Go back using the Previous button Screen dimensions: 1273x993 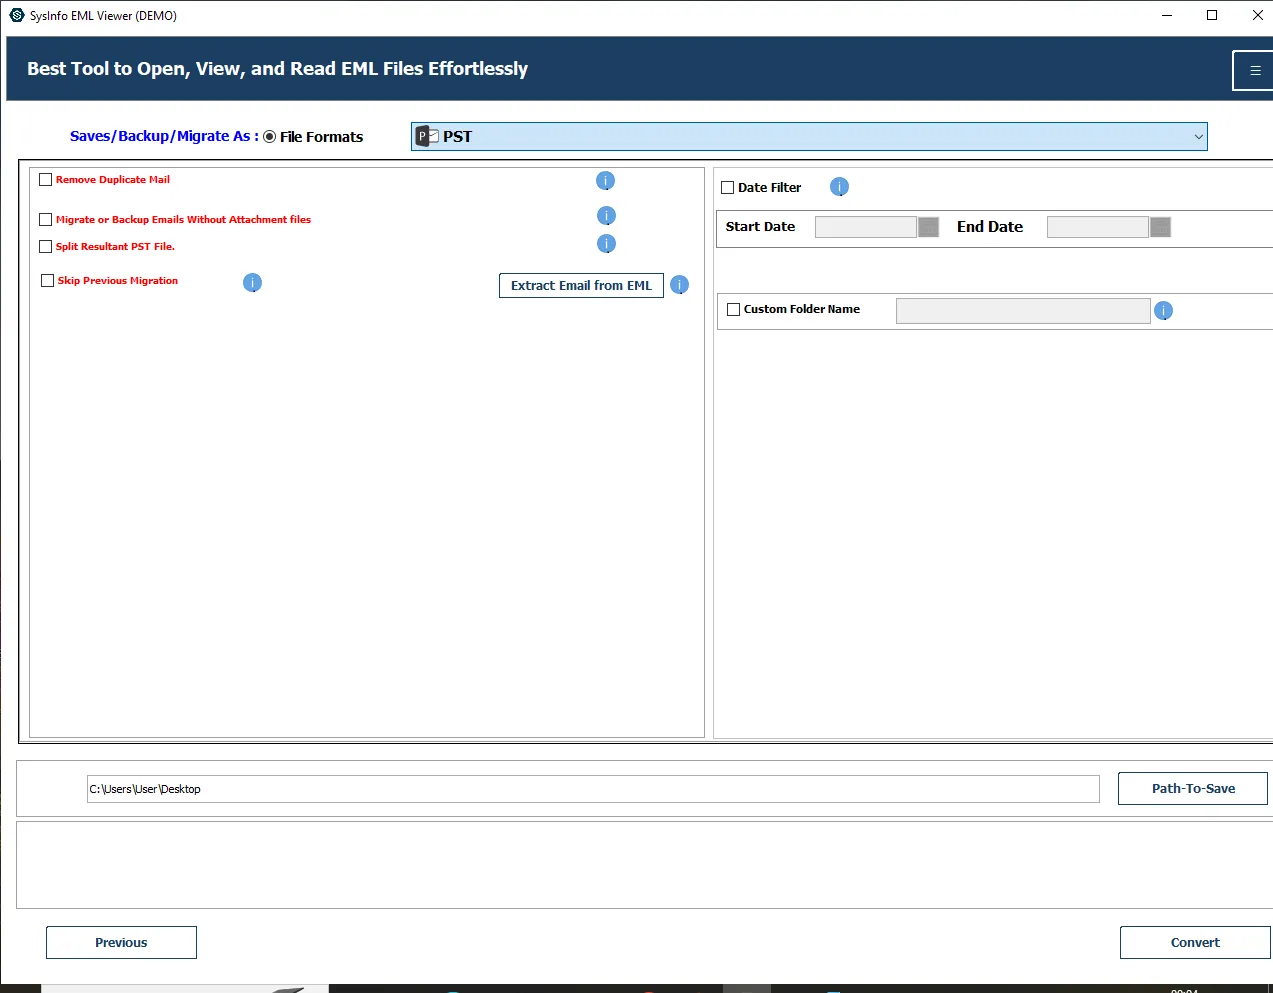pyautogui.click(x=121, y=942)
